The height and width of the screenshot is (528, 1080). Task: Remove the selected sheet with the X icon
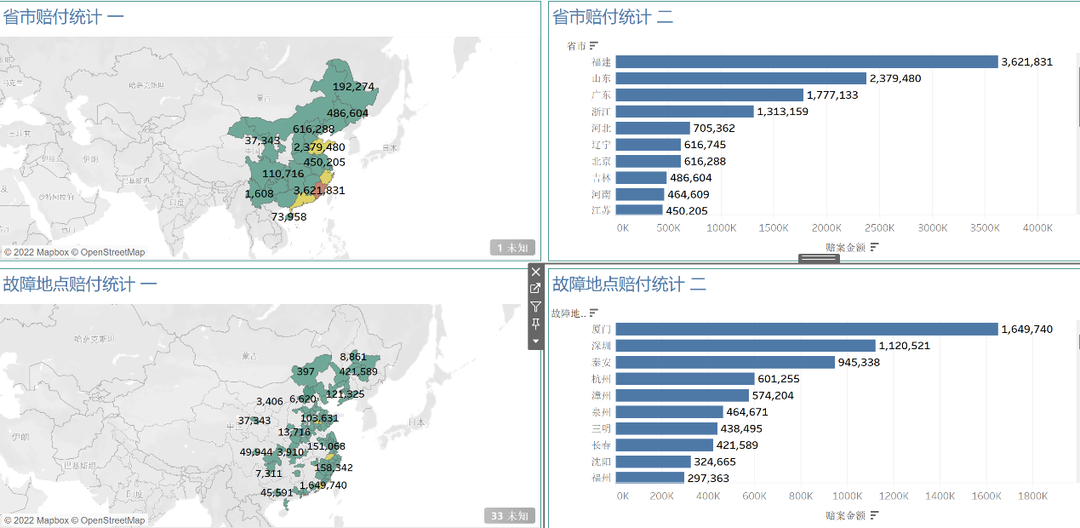[536, 272]
